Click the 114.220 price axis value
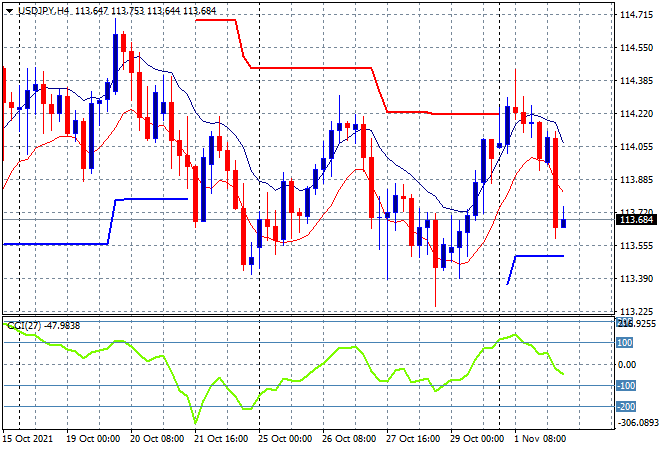The height and width of the screenshot is (450, 660). (636, 114)
